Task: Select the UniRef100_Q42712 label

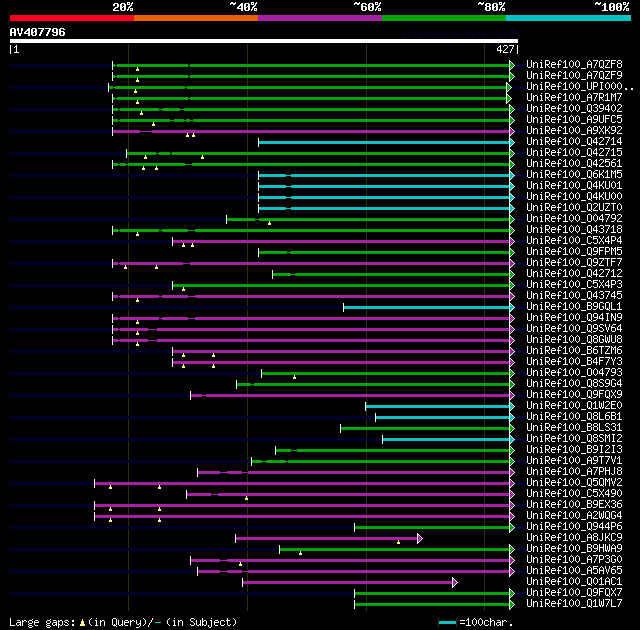Action: tap(574, 274)
